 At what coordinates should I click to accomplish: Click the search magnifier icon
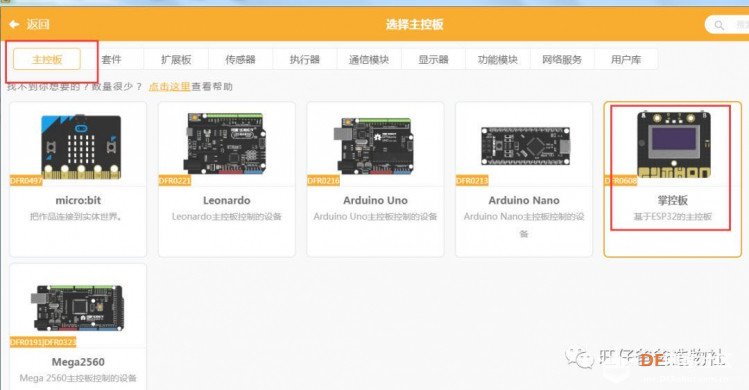point(719,25)
